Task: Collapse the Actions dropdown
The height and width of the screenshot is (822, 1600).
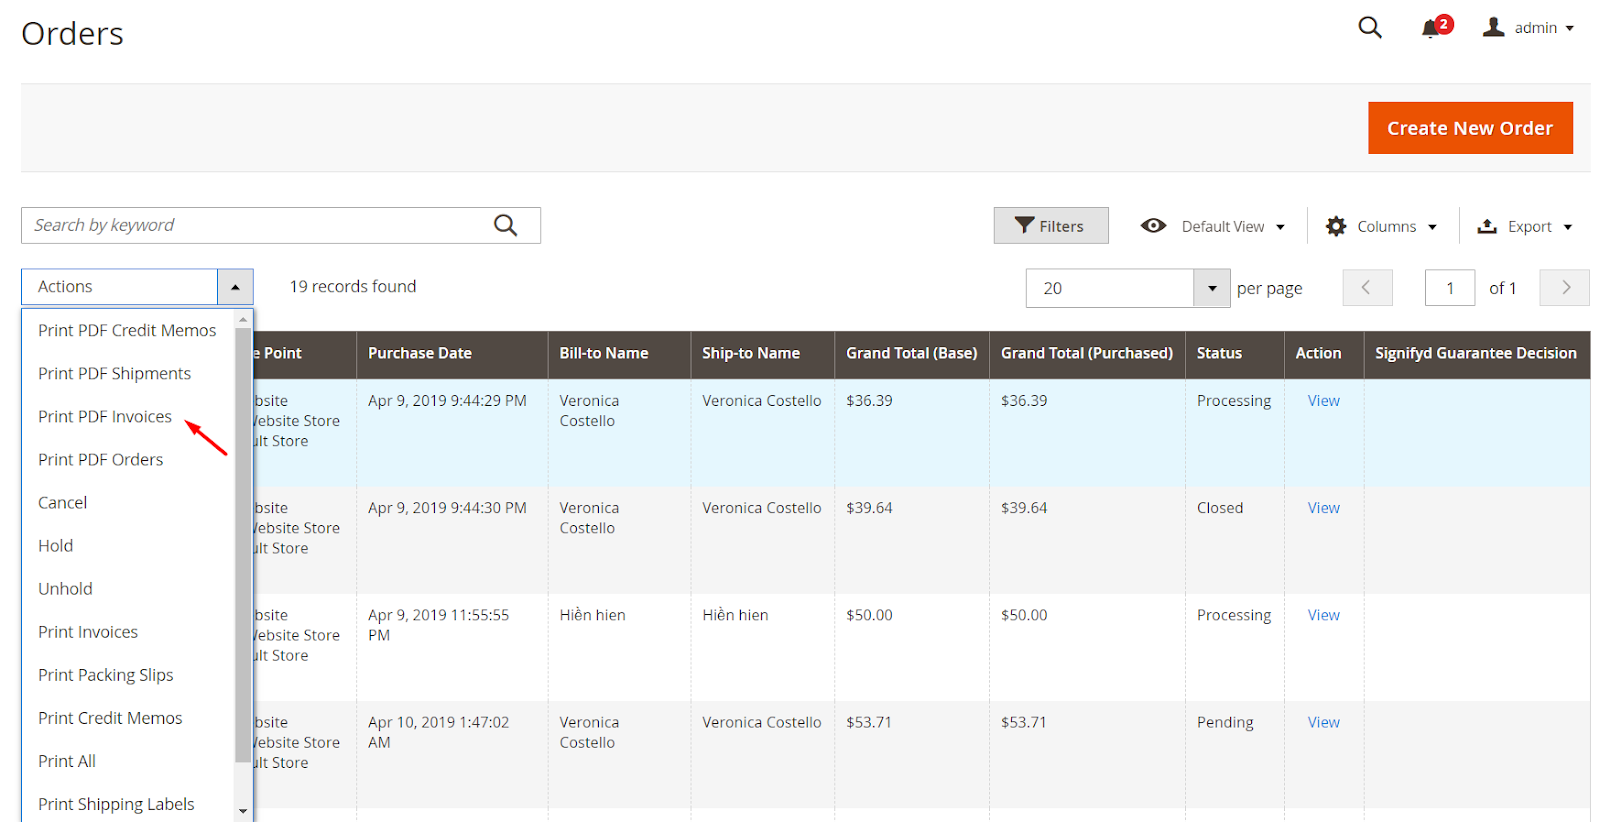Action: pos(235,287)
